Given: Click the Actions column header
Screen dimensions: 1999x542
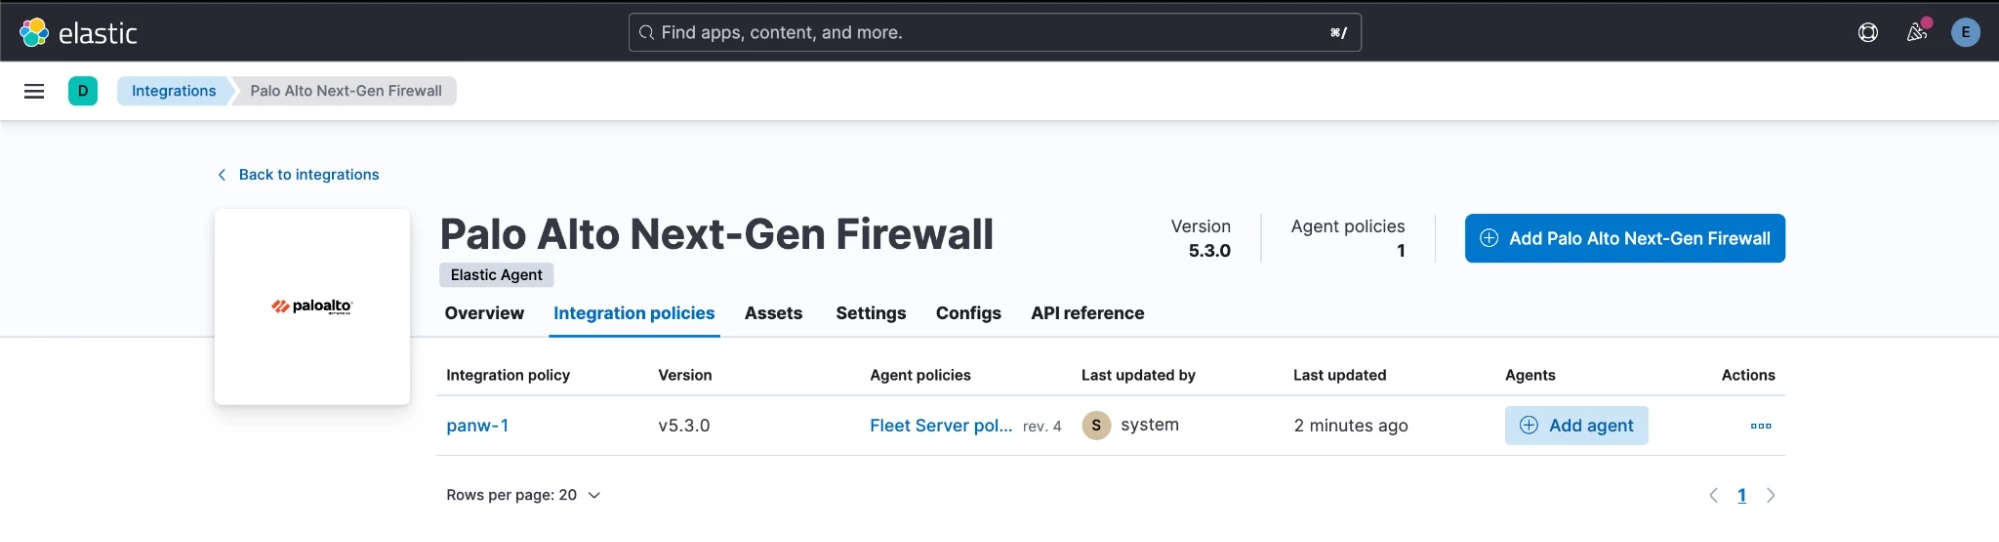Looking at the screenshot, I should tap(1748, 375).
